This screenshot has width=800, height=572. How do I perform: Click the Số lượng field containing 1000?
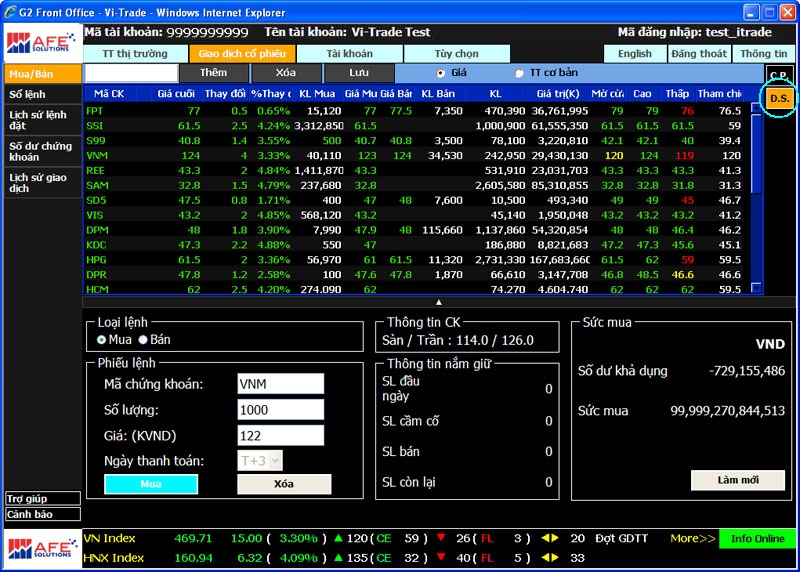[x=281, y=410]
